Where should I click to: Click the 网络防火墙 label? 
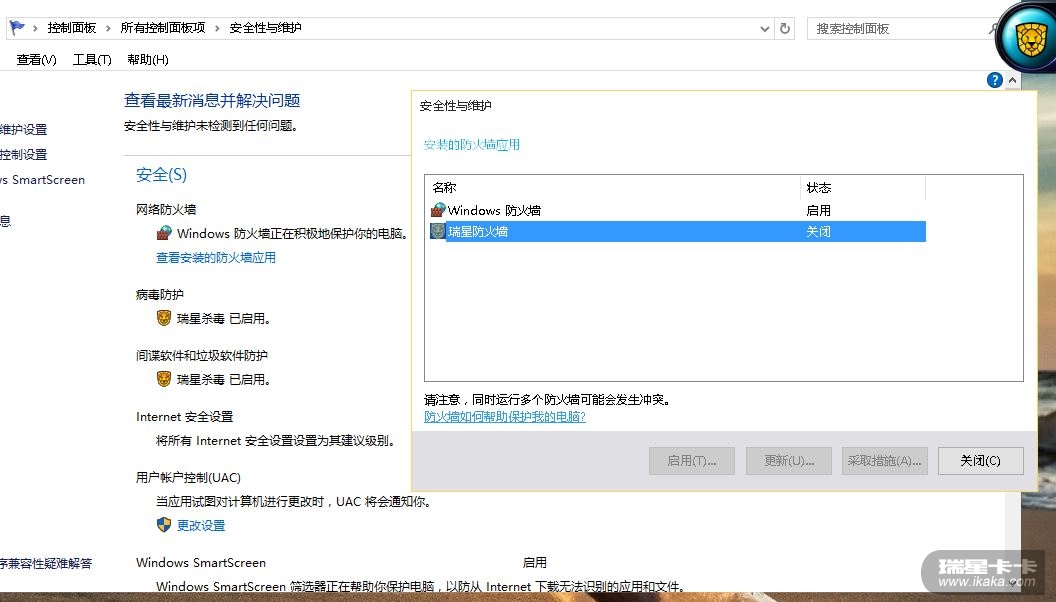[x=166, y=209]
